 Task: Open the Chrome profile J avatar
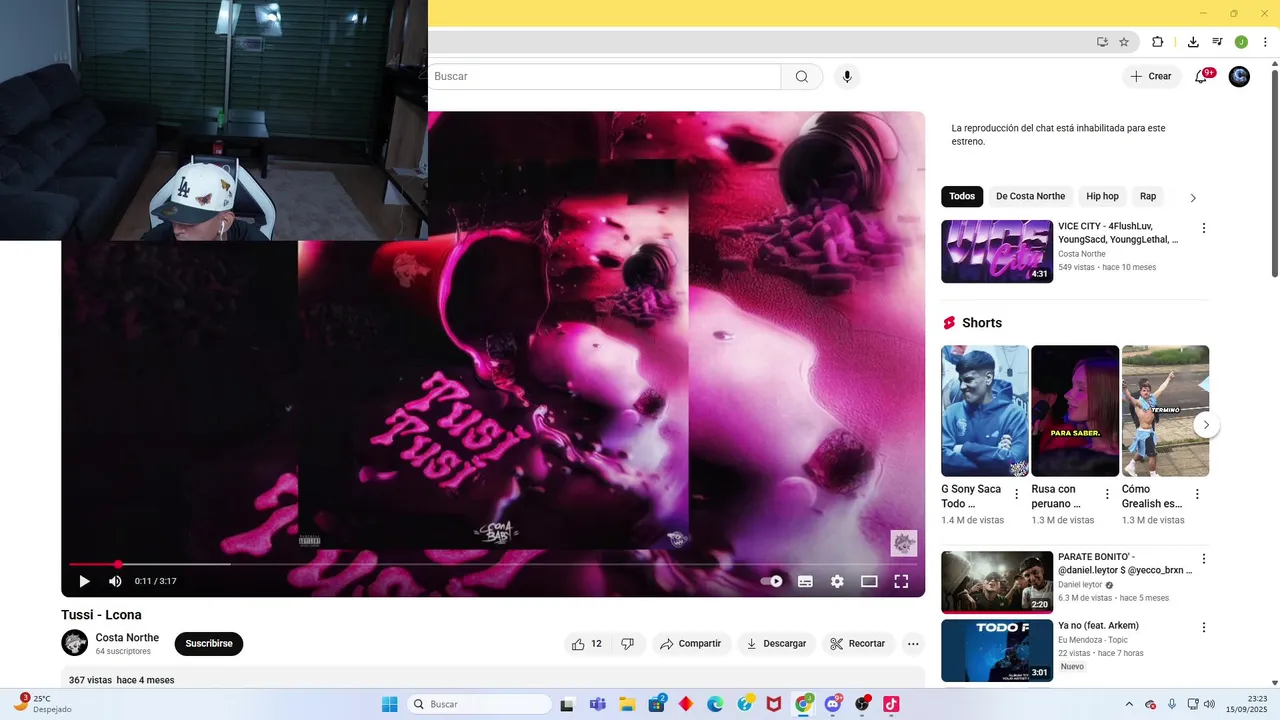pyautogui.click(x=1241, y=42)
